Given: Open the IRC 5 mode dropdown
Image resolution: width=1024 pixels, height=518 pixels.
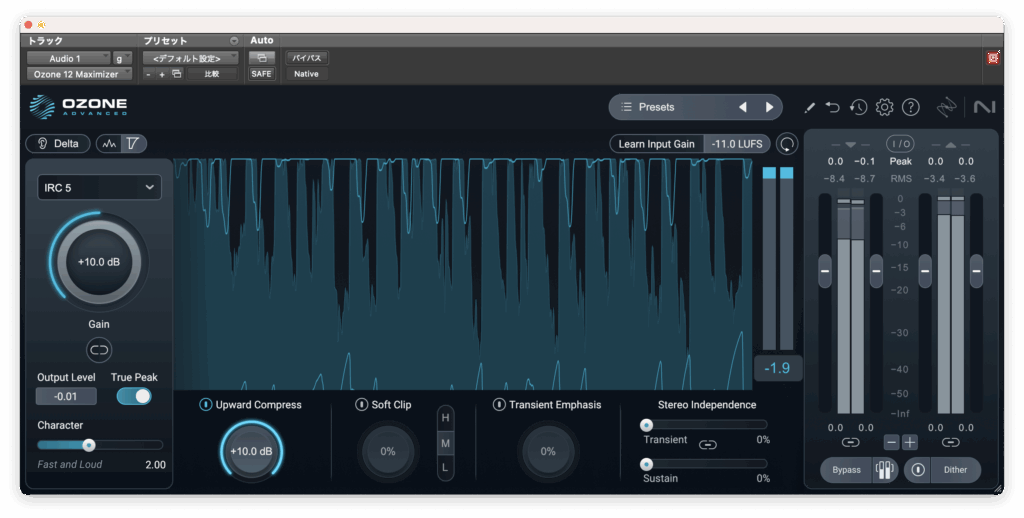Looking at the screenshot, I should (x=99, y=187).
